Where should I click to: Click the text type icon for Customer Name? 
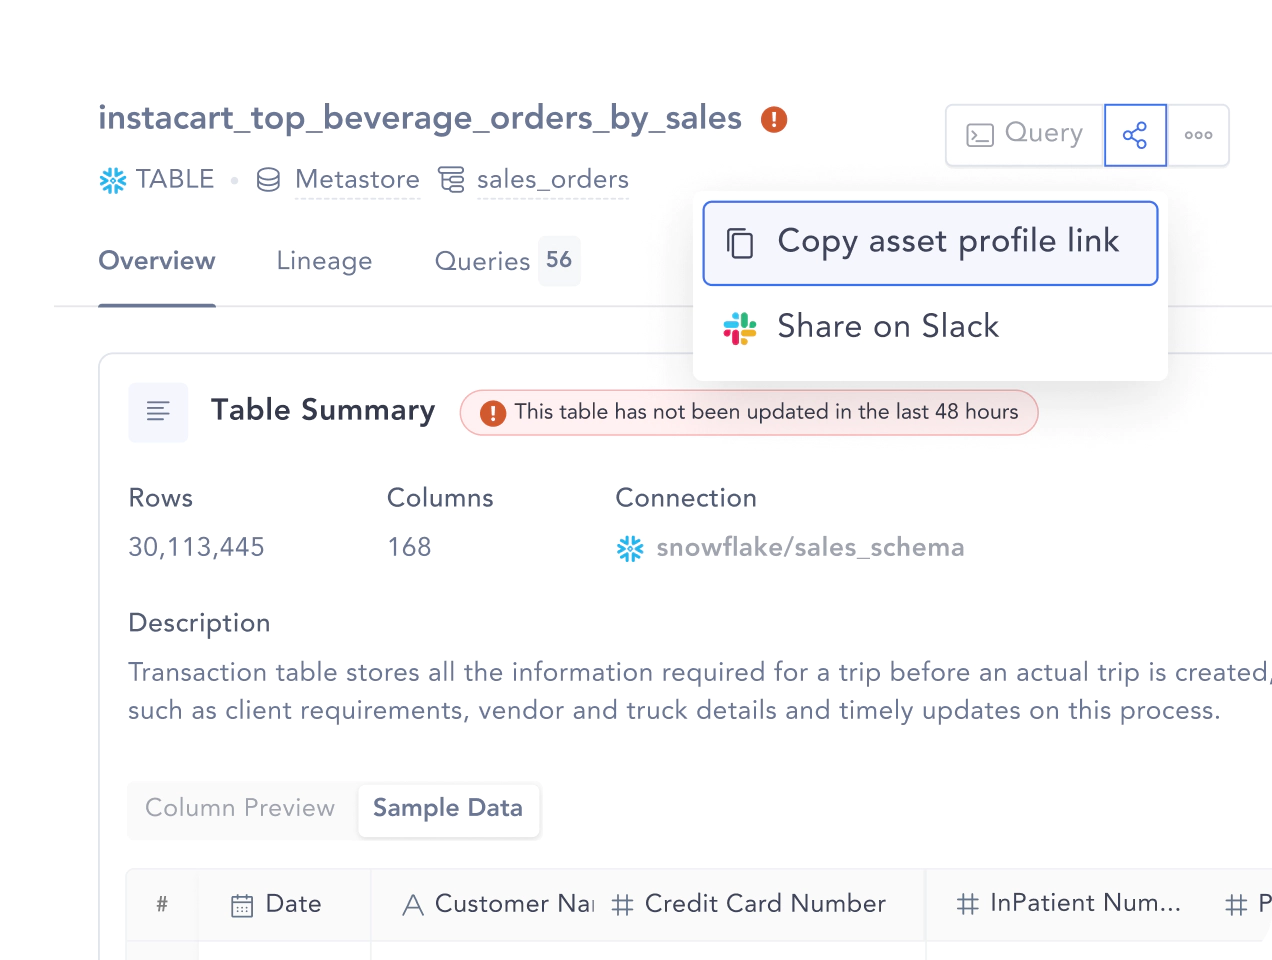[413, 906]
